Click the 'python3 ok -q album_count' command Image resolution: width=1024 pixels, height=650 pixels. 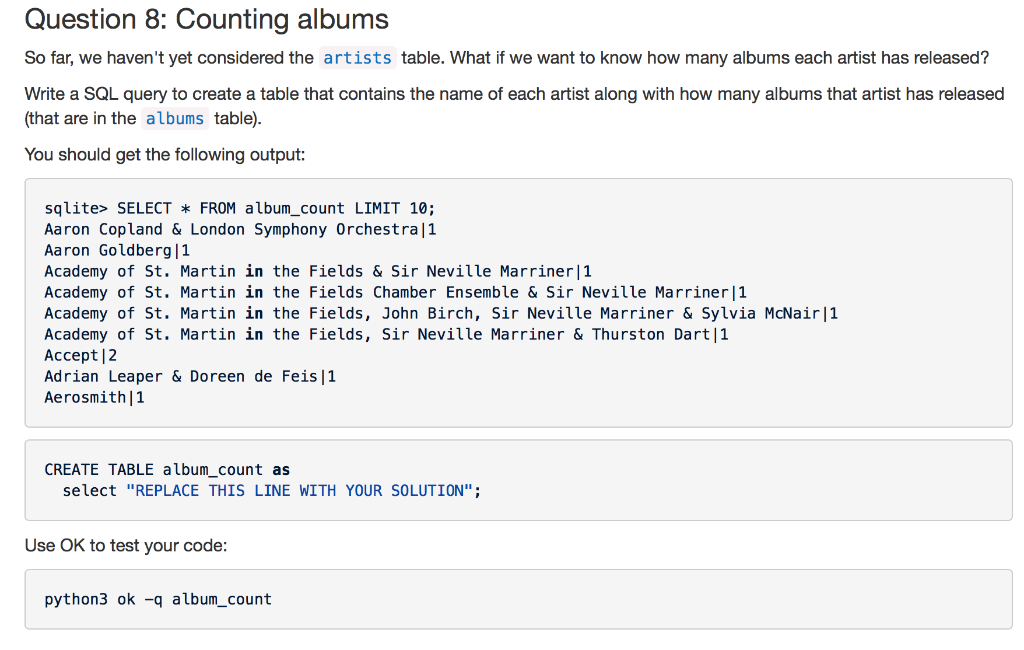[x=158, y=599]
